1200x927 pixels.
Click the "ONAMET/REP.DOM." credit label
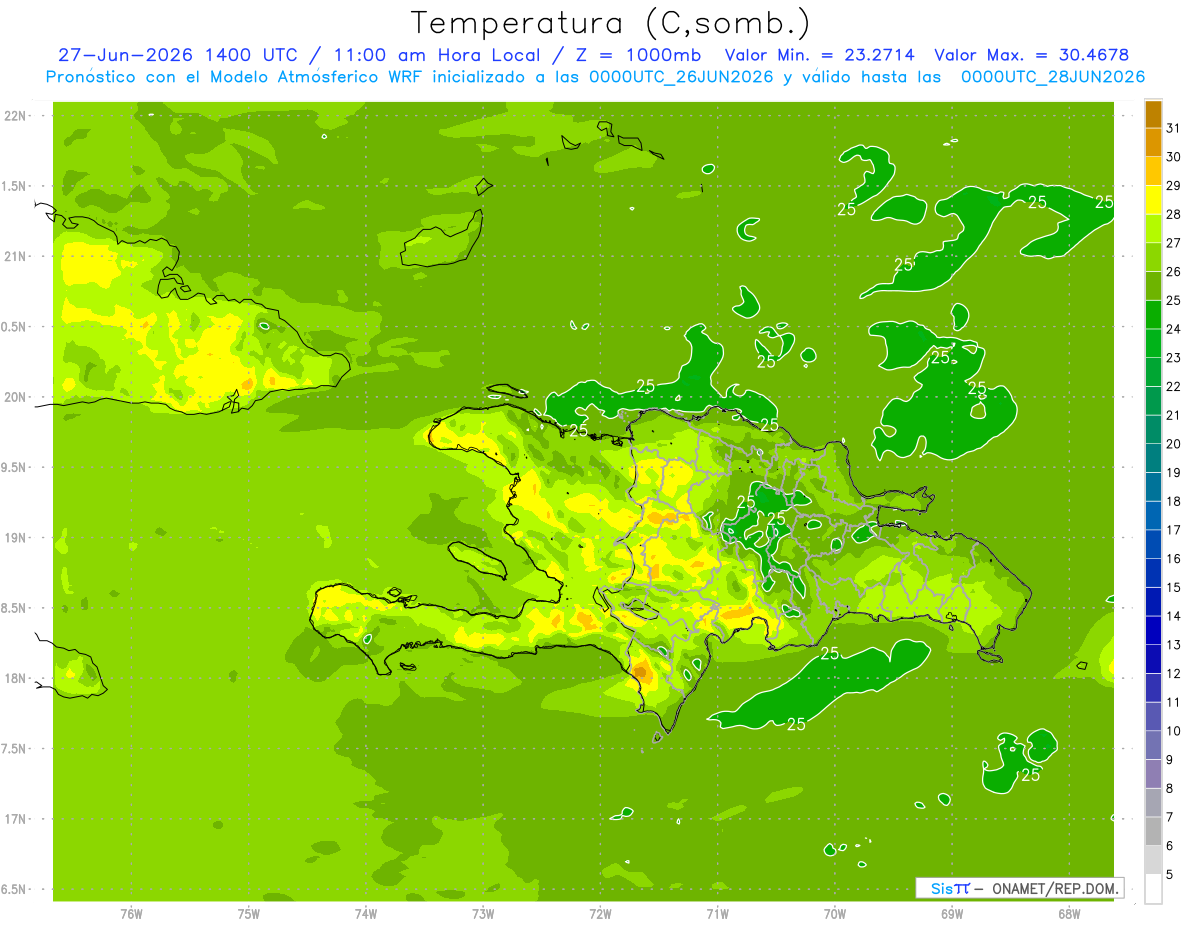(1053, 888)
